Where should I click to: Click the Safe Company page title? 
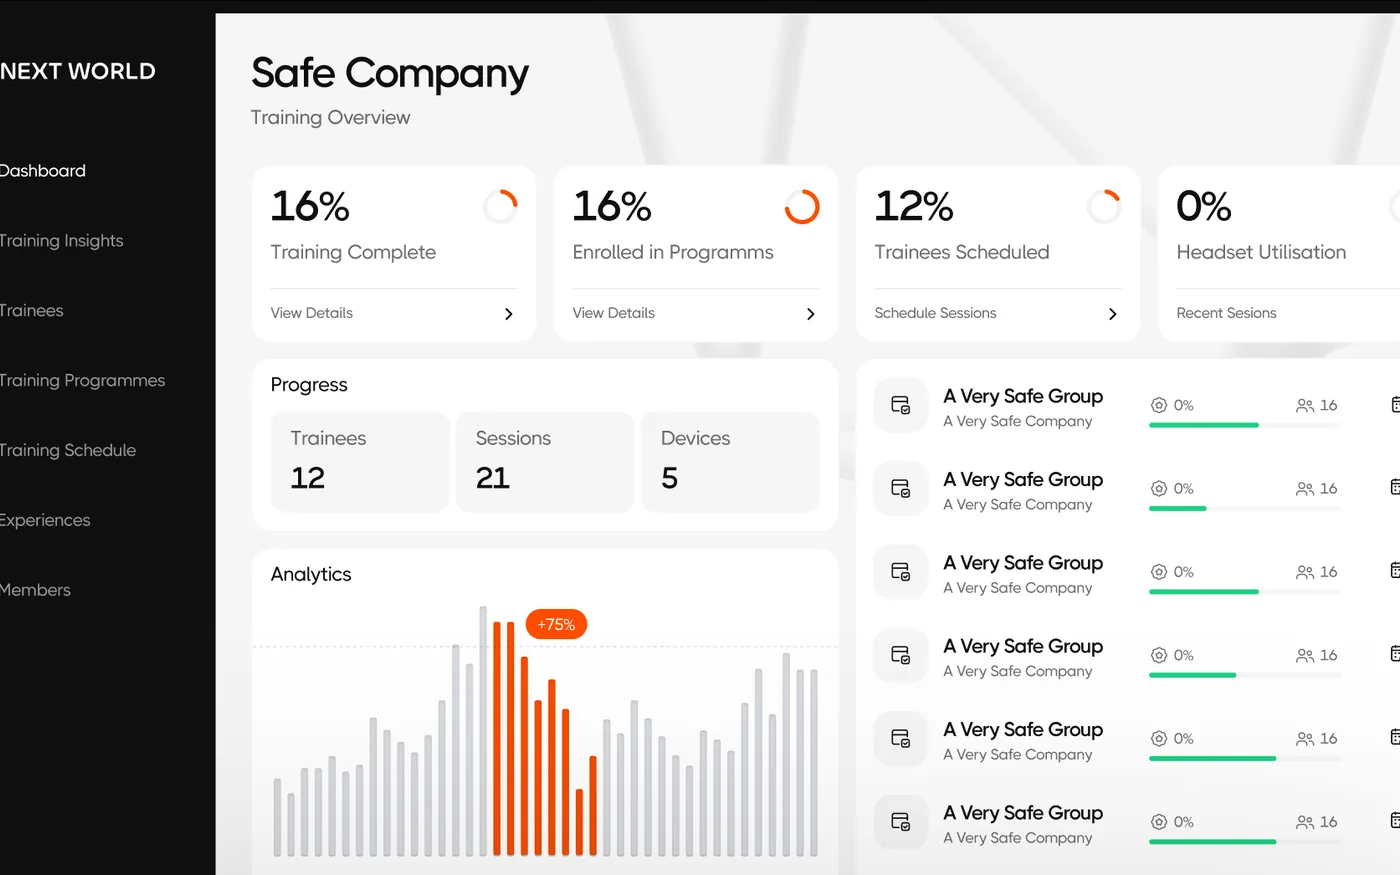pos(390,74)
